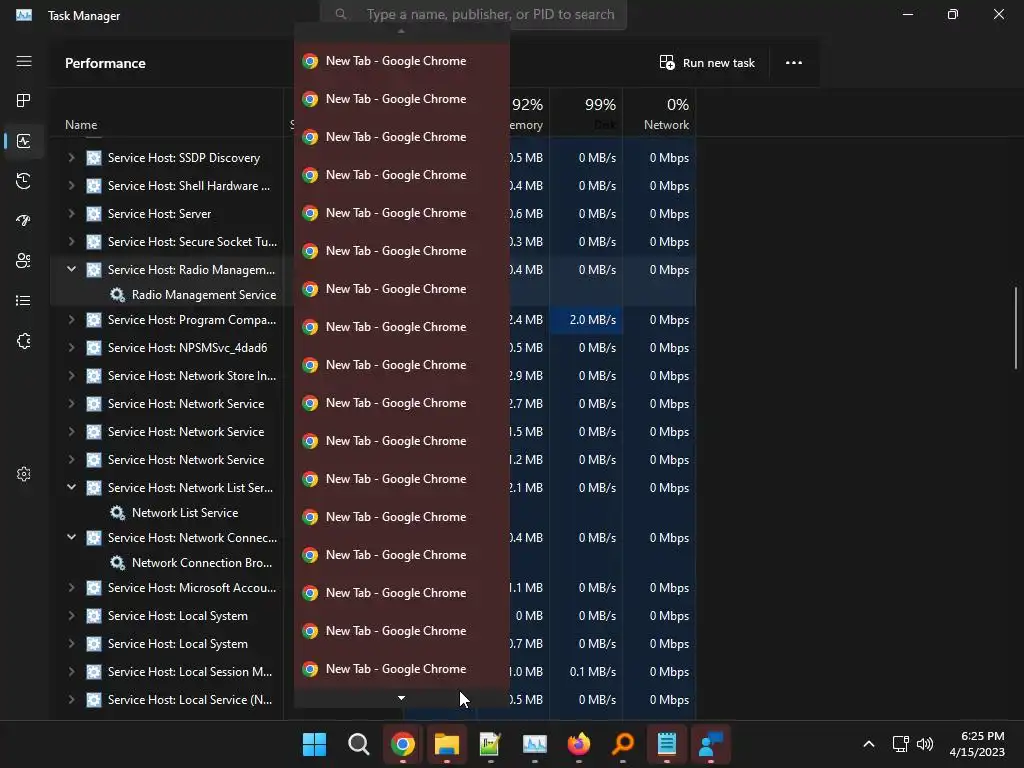The image size is (1024, 768).
Task: Click the Windows Start button
Action: click(x=314, y=744)
